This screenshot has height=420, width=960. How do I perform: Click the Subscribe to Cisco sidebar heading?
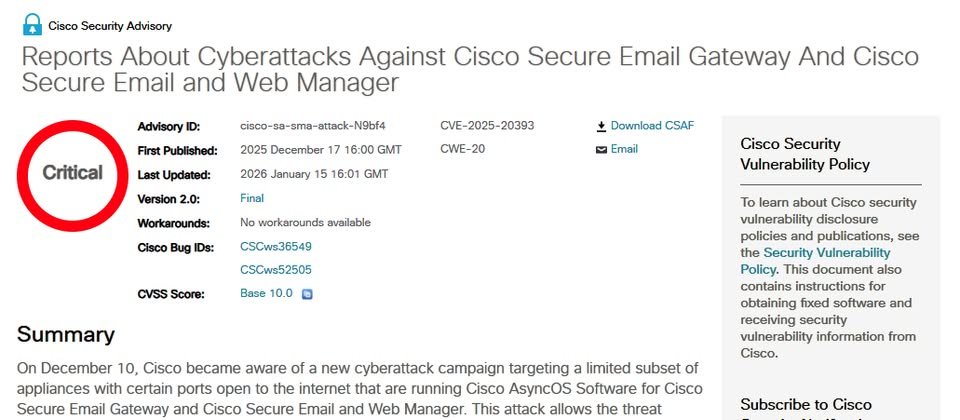coord(806,405)
